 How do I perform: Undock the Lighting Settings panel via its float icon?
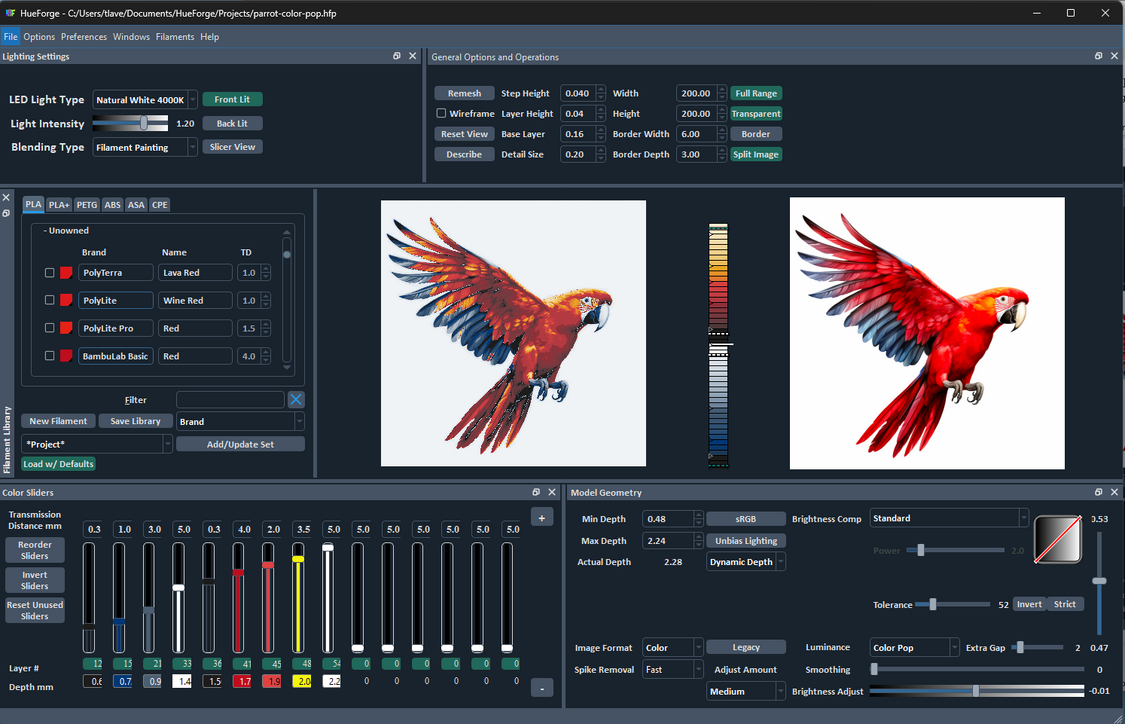click(397, 56)
